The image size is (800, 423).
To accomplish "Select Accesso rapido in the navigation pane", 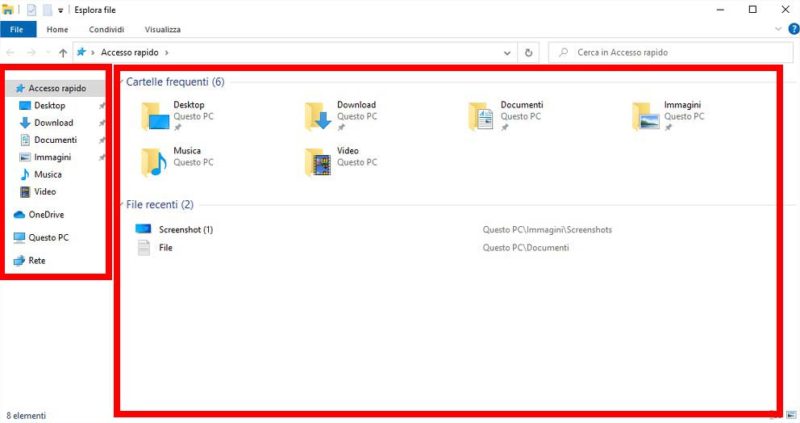I will (56, 88).
